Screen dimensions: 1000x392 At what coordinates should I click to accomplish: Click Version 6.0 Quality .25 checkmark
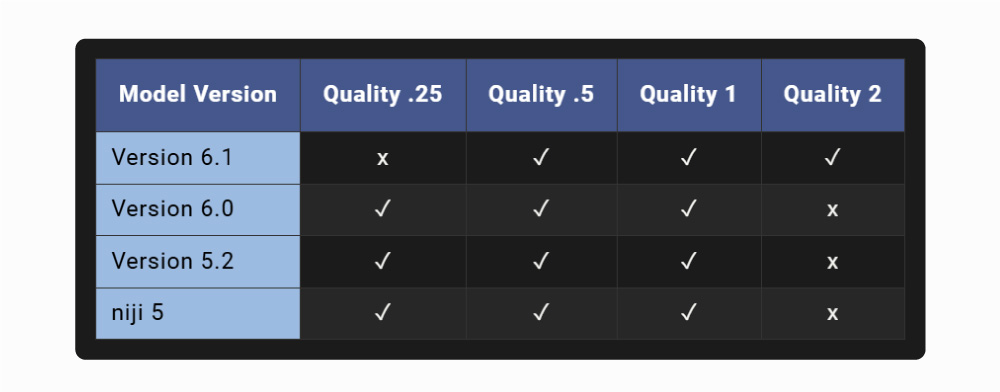[x=382, y=209]
